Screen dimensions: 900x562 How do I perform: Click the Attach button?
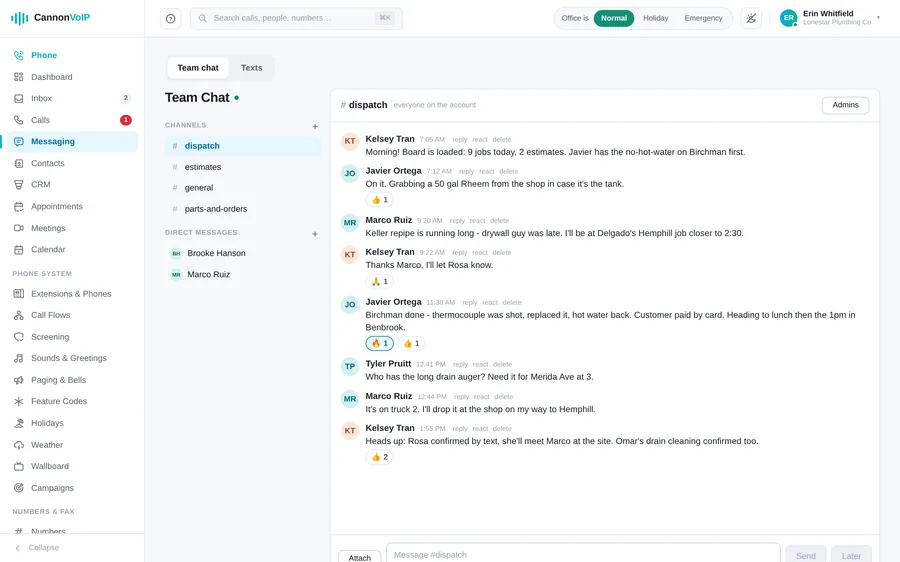click(x=360, y=557)
